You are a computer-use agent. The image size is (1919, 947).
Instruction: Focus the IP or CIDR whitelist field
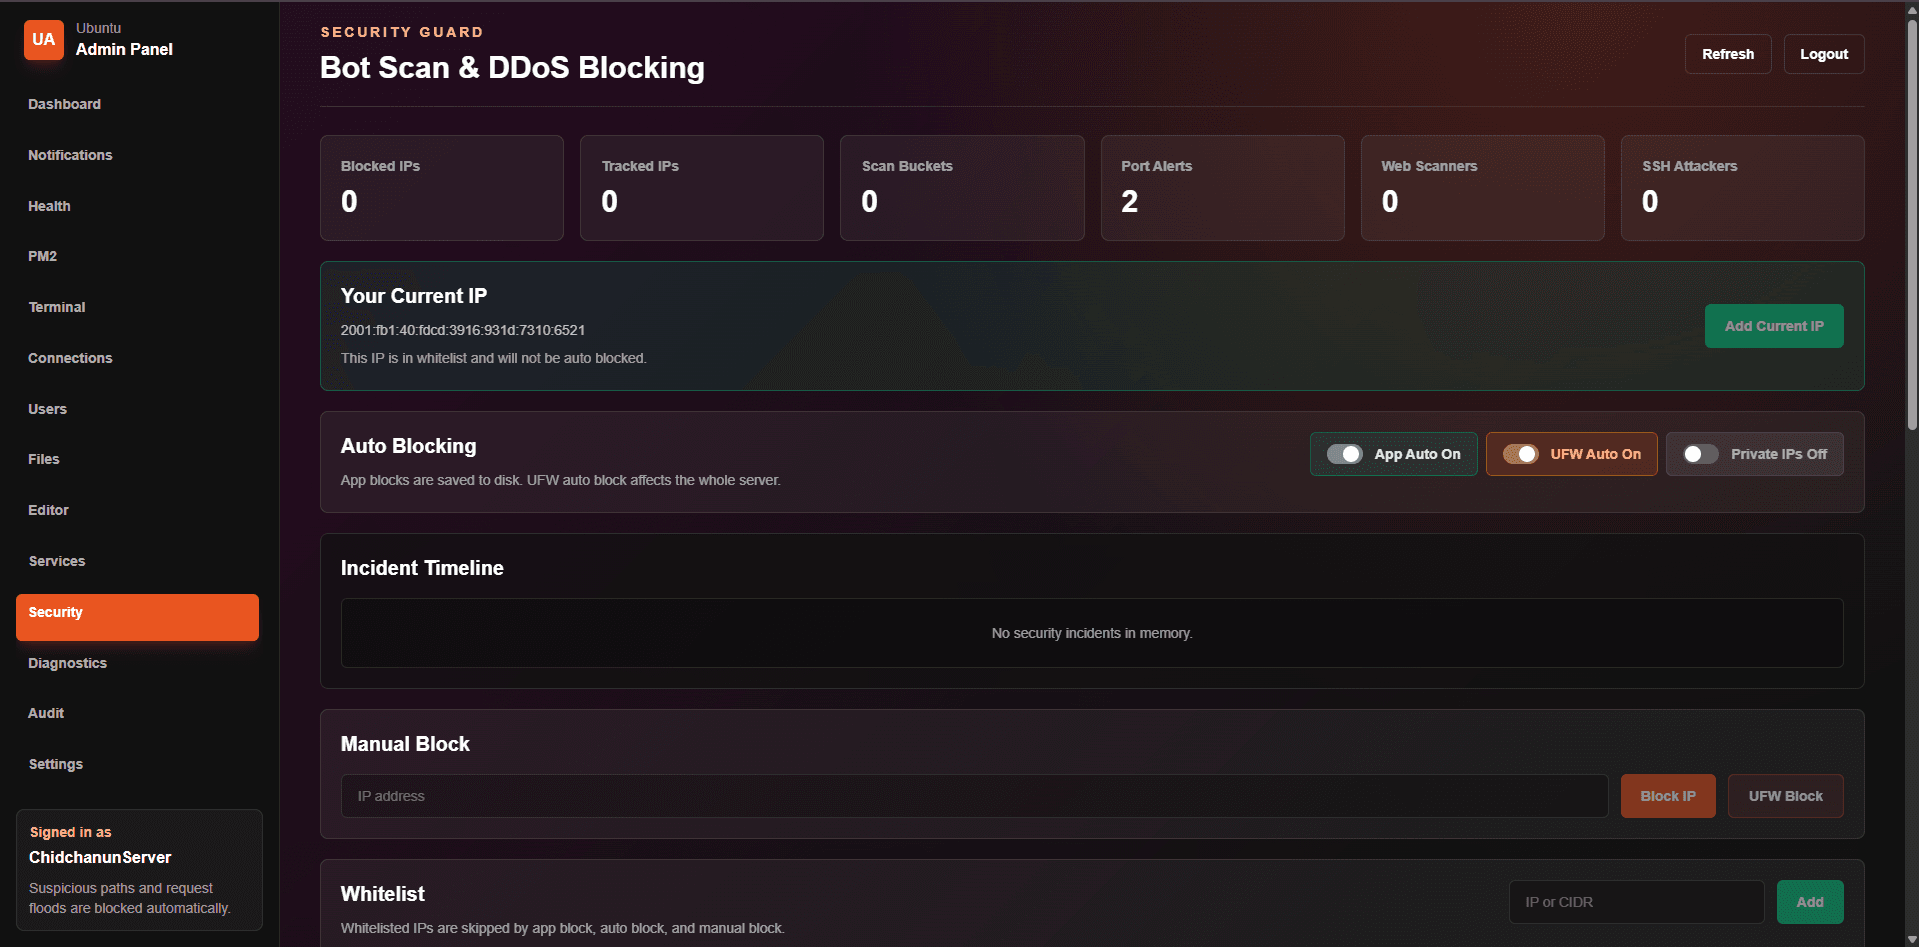(x=1637, y=902)
